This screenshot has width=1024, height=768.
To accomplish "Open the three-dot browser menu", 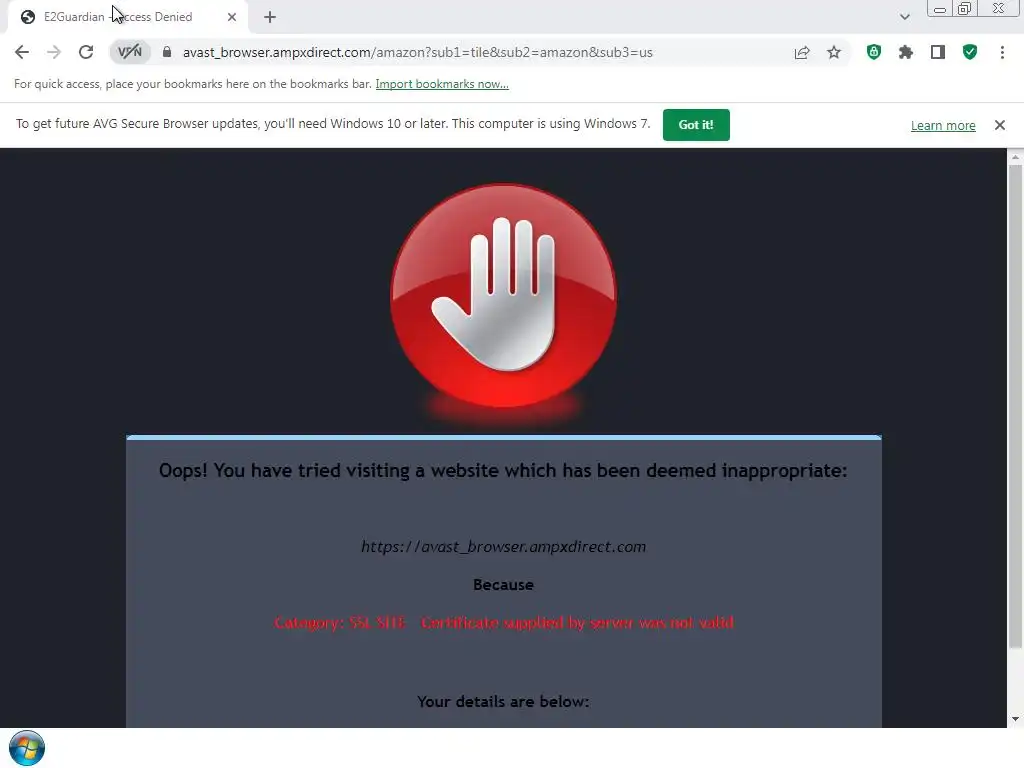I will point(1002,52).
